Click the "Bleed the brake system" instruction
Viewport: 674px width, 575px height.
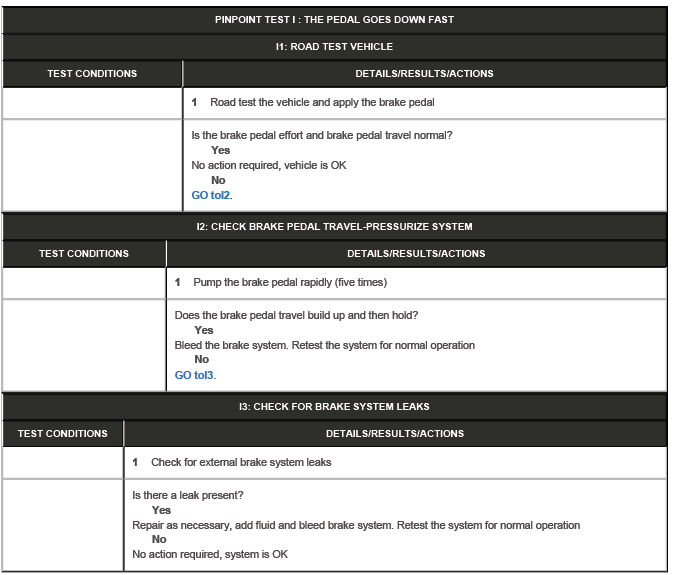(324, 345)
